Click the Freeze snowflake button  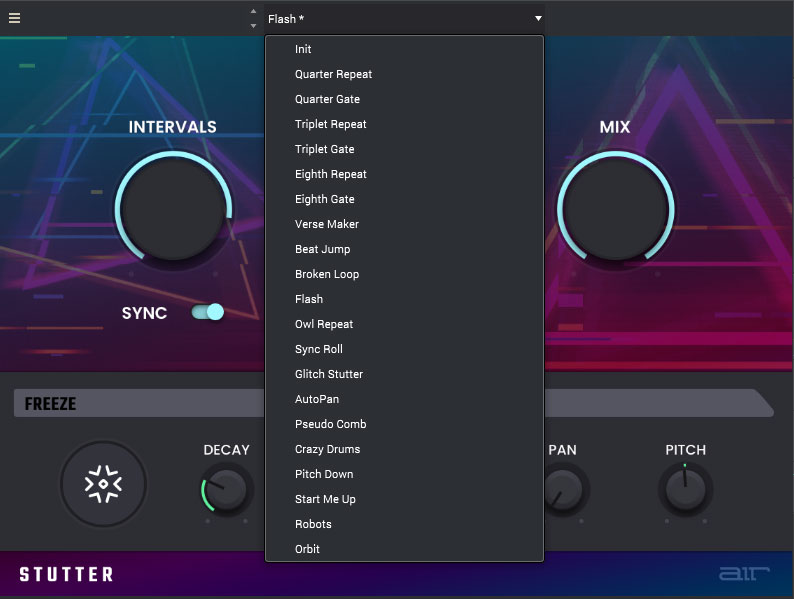coord(103,484)
